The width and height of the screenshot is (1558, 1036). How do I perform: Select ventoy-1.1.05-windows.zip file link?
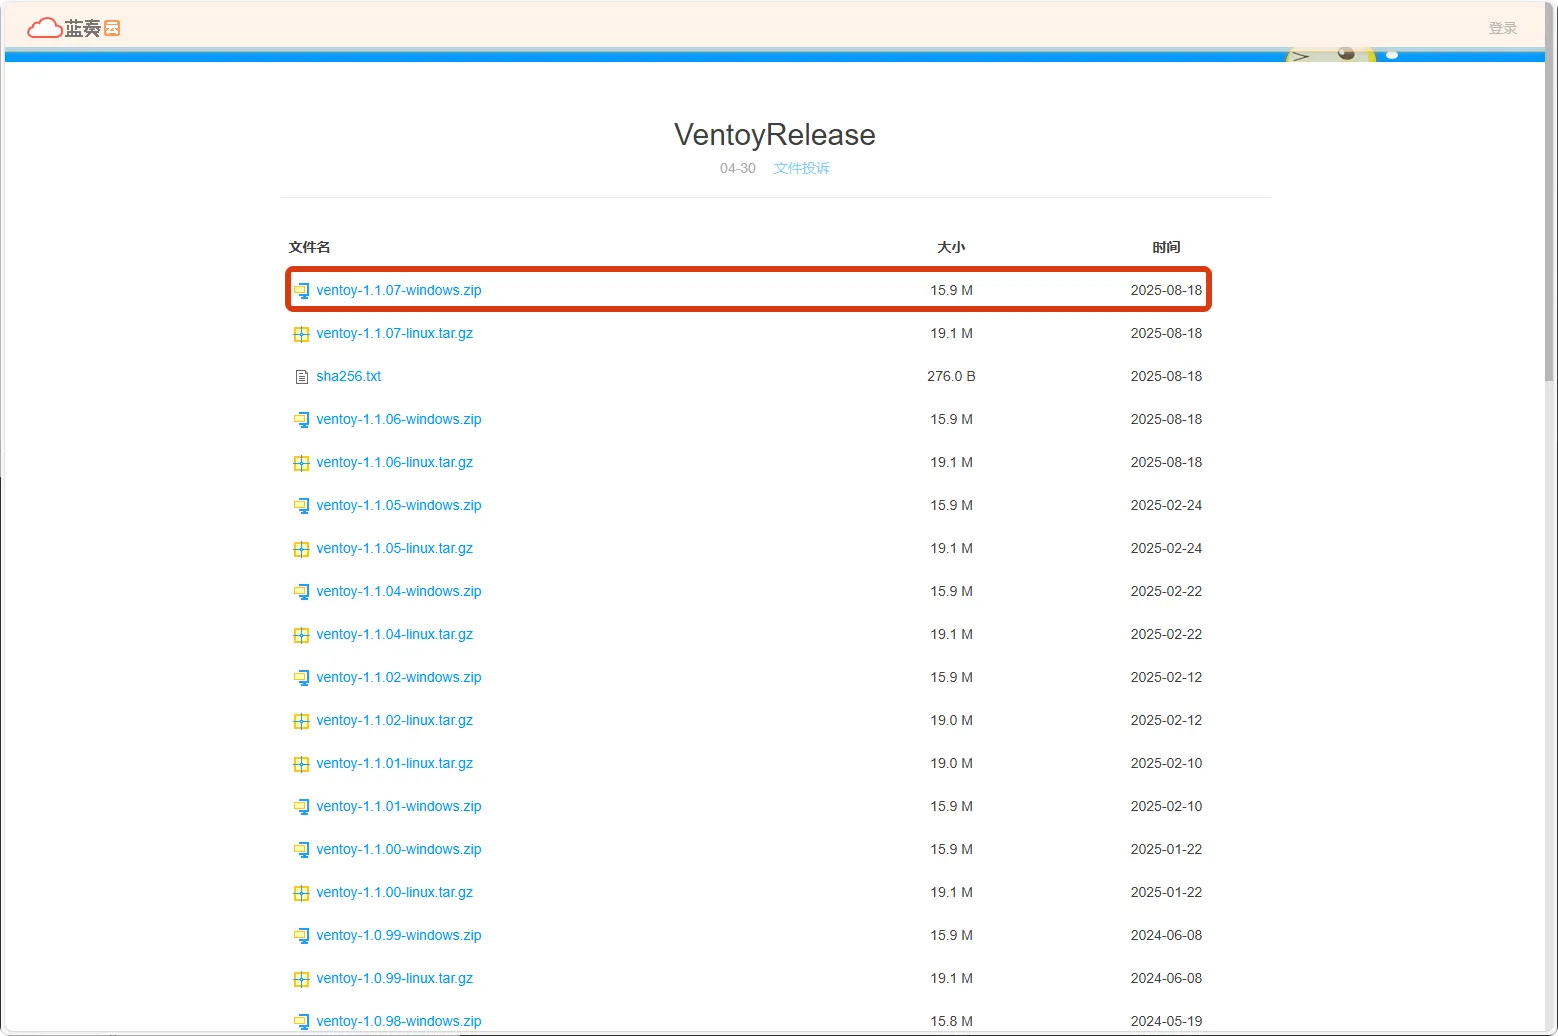(x=398, y=505)
